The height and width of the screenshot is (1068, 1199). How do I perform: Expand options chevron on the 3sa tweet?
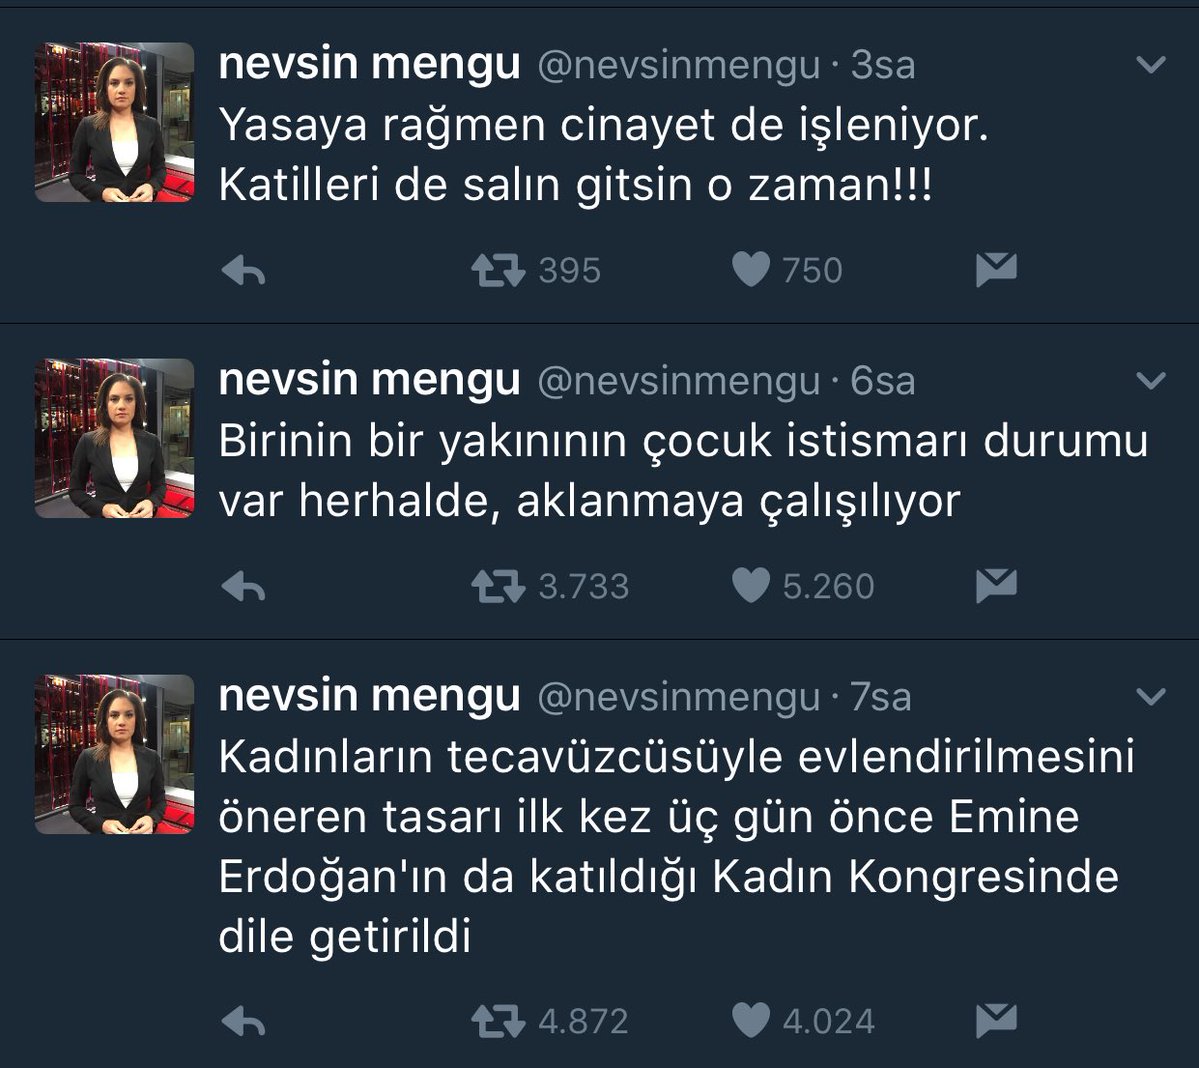point(1151,65)
